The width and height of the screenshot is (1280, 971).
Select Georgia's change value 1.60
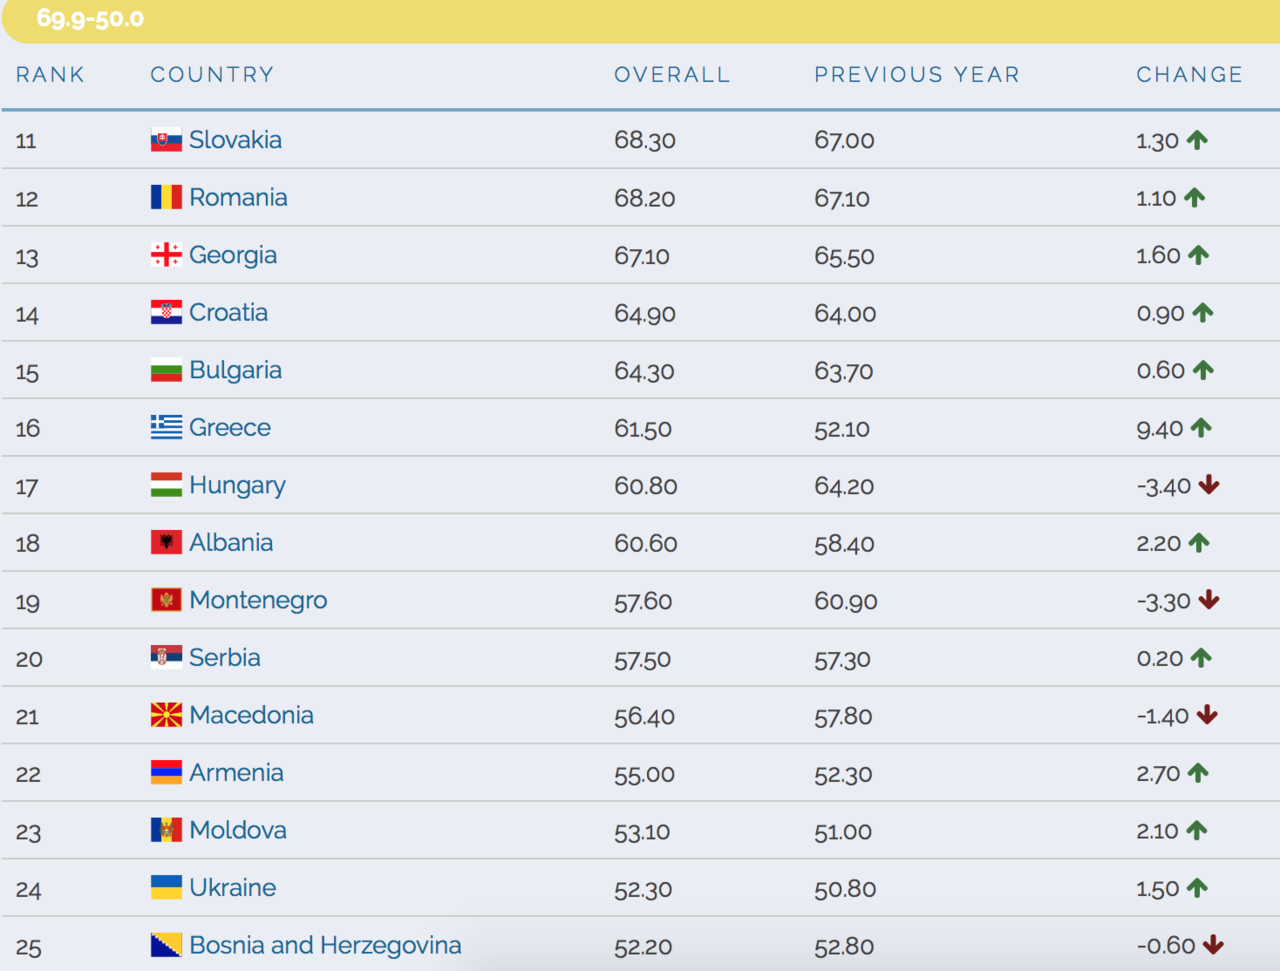[x=1158, y=256]
